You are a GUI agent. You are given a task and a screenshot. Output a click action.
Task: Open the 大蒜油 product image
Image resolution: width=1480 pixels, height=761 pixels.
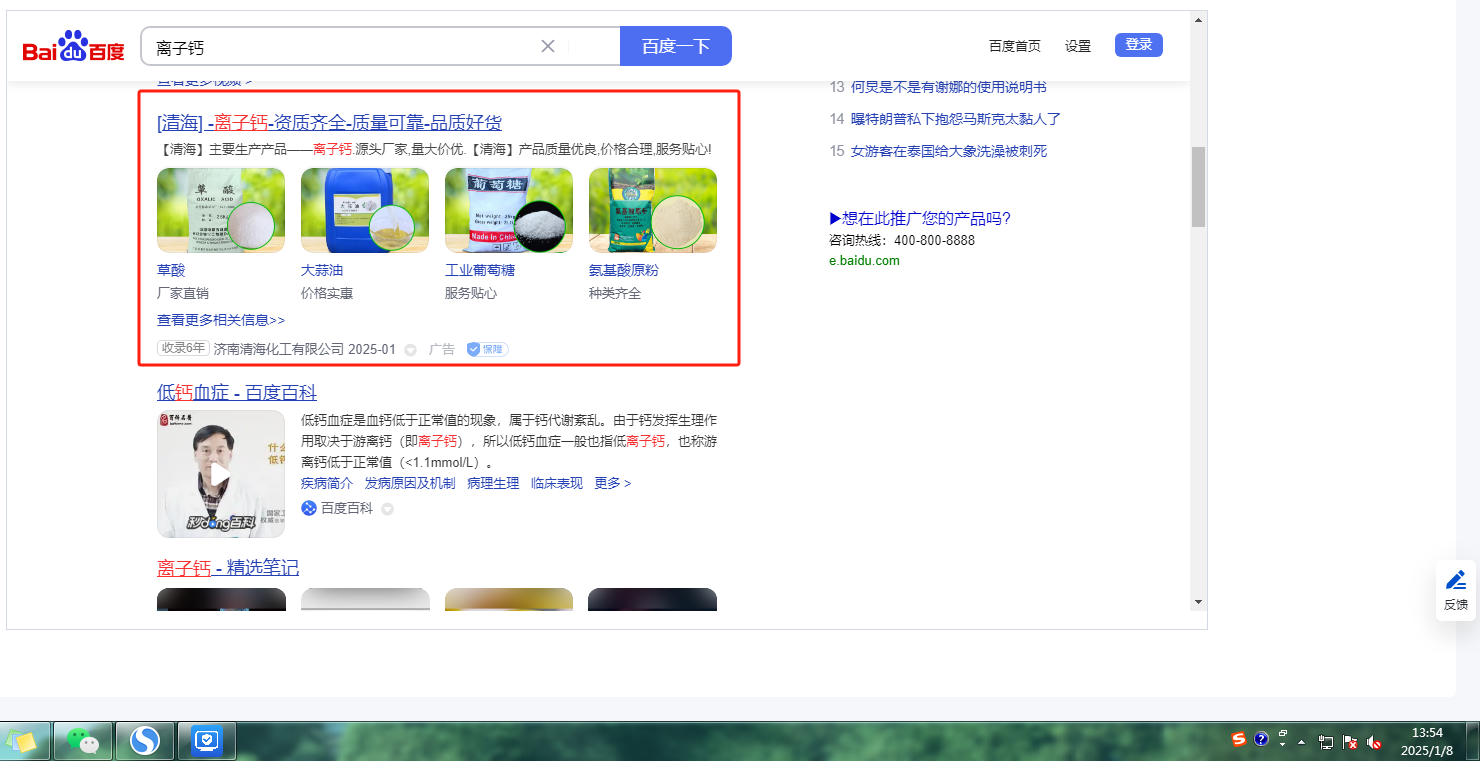coord(365,210)
